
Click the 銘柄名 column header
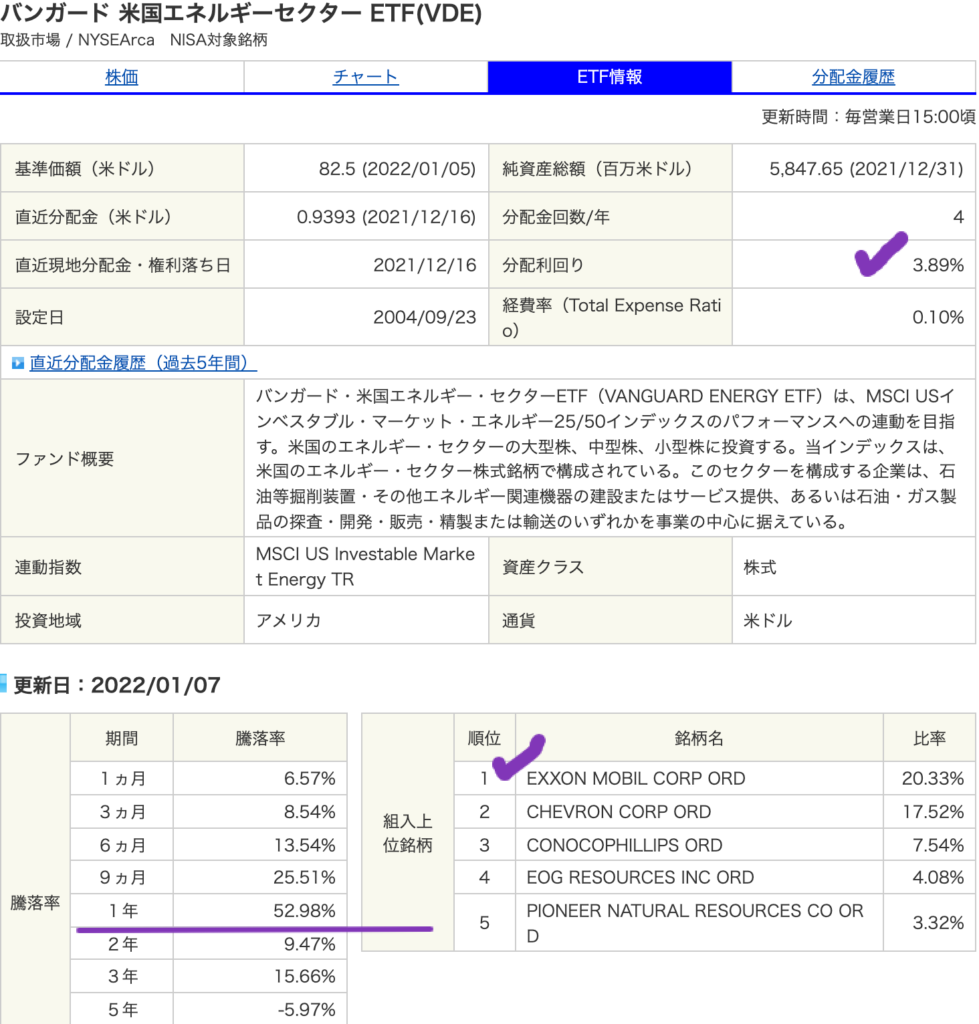[x=699, y=739]
